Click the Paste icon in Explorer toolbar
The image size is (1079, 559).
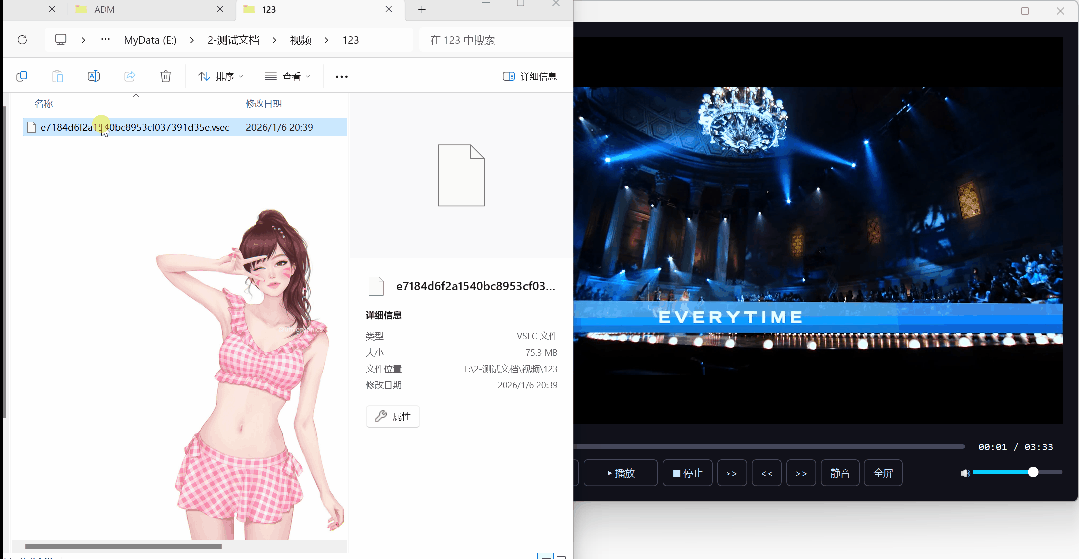tap(58, 76)
